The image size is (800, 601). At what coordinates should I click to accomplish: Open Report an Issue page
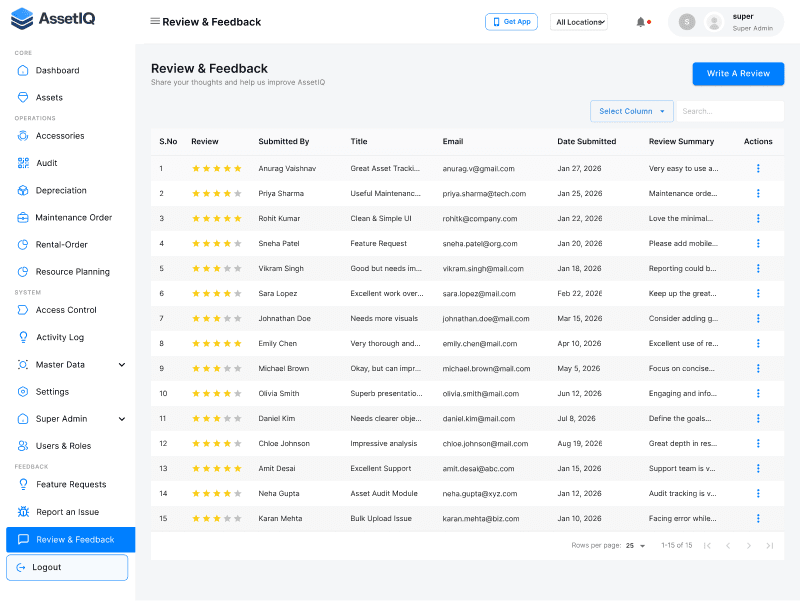pos(67,512)
